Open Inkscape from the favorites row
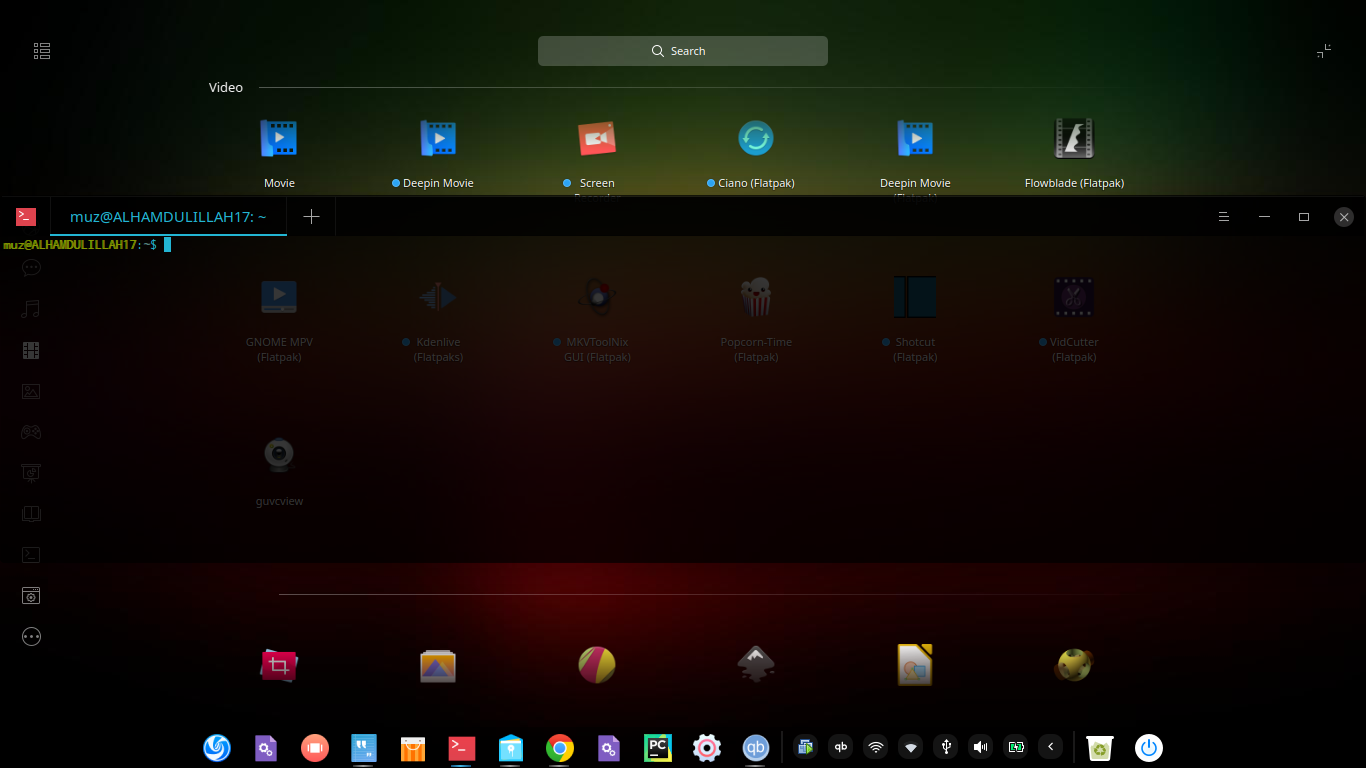The image size is (1366, 768). point(756,664)
